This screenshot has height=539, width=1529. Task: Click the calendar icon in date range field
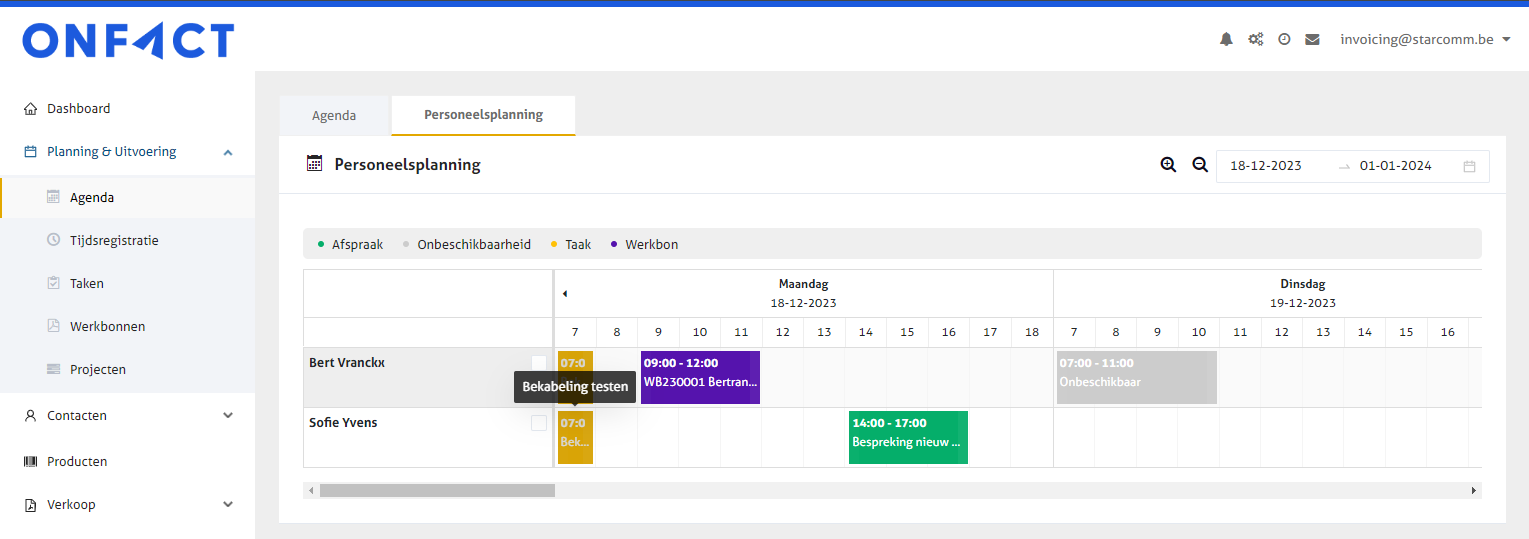click(x=1469, y=166)
